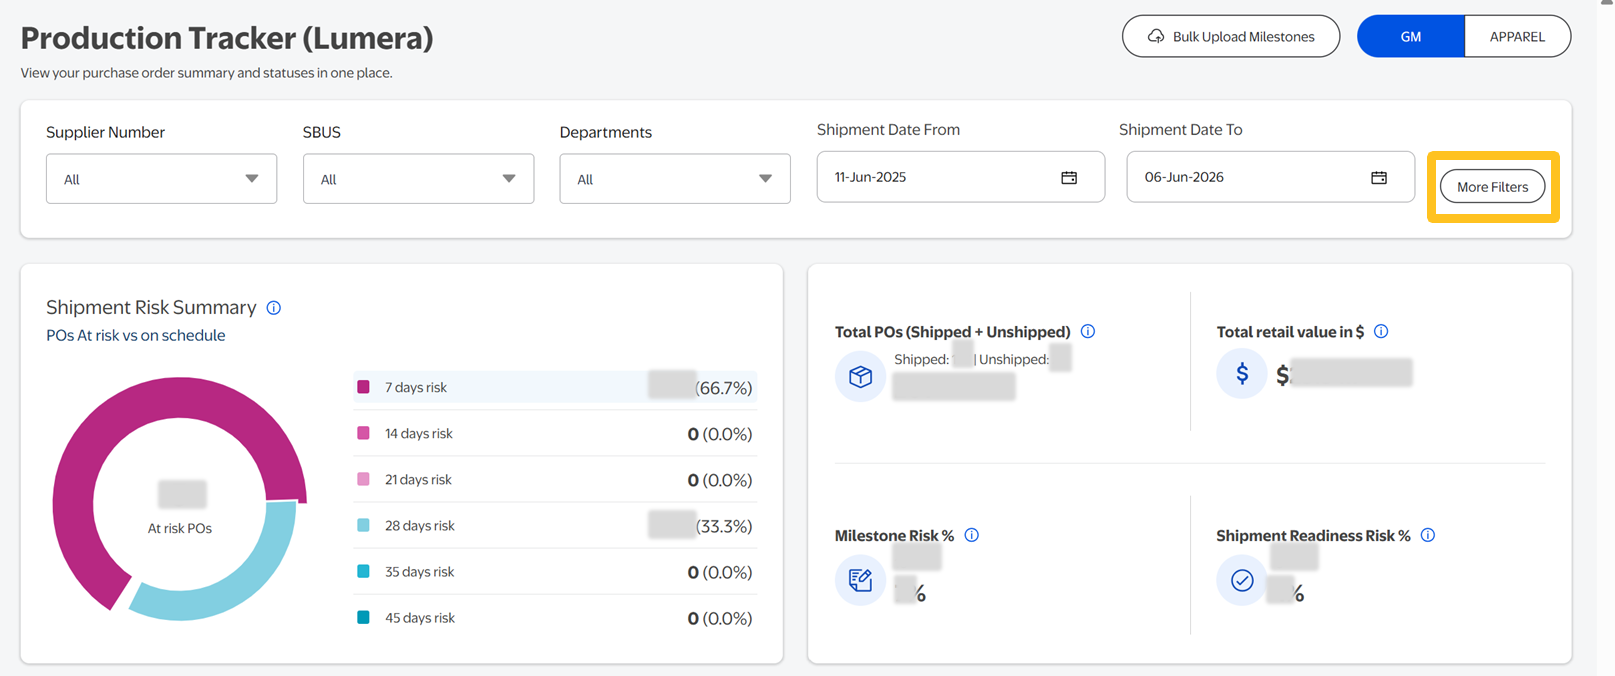Click the Total POs info icon
The width and height of the screenshot is (1615, 676).
(1088, 331)
